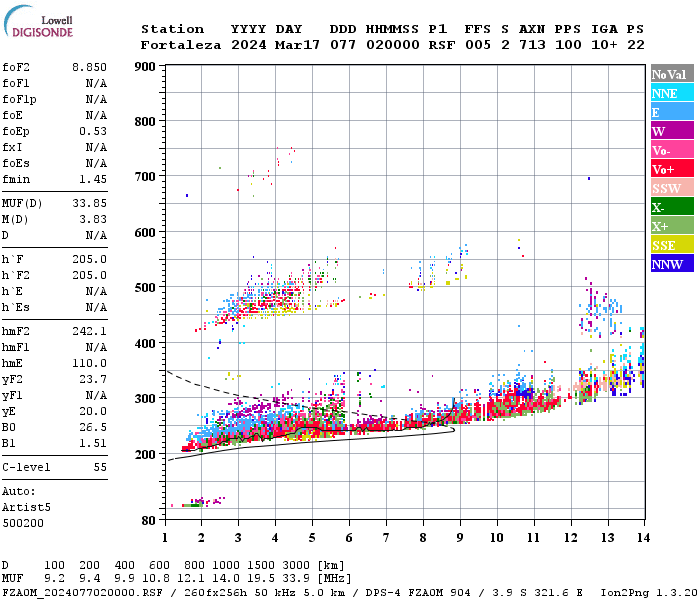700x600 pixels.
Task: Click the Lowell Digisonde logo
Action: (x=38, y=22)
